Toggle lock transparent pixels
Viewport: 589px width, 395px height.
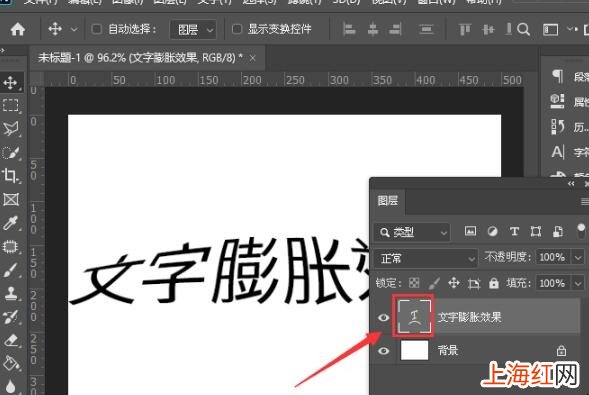(414, 283)
